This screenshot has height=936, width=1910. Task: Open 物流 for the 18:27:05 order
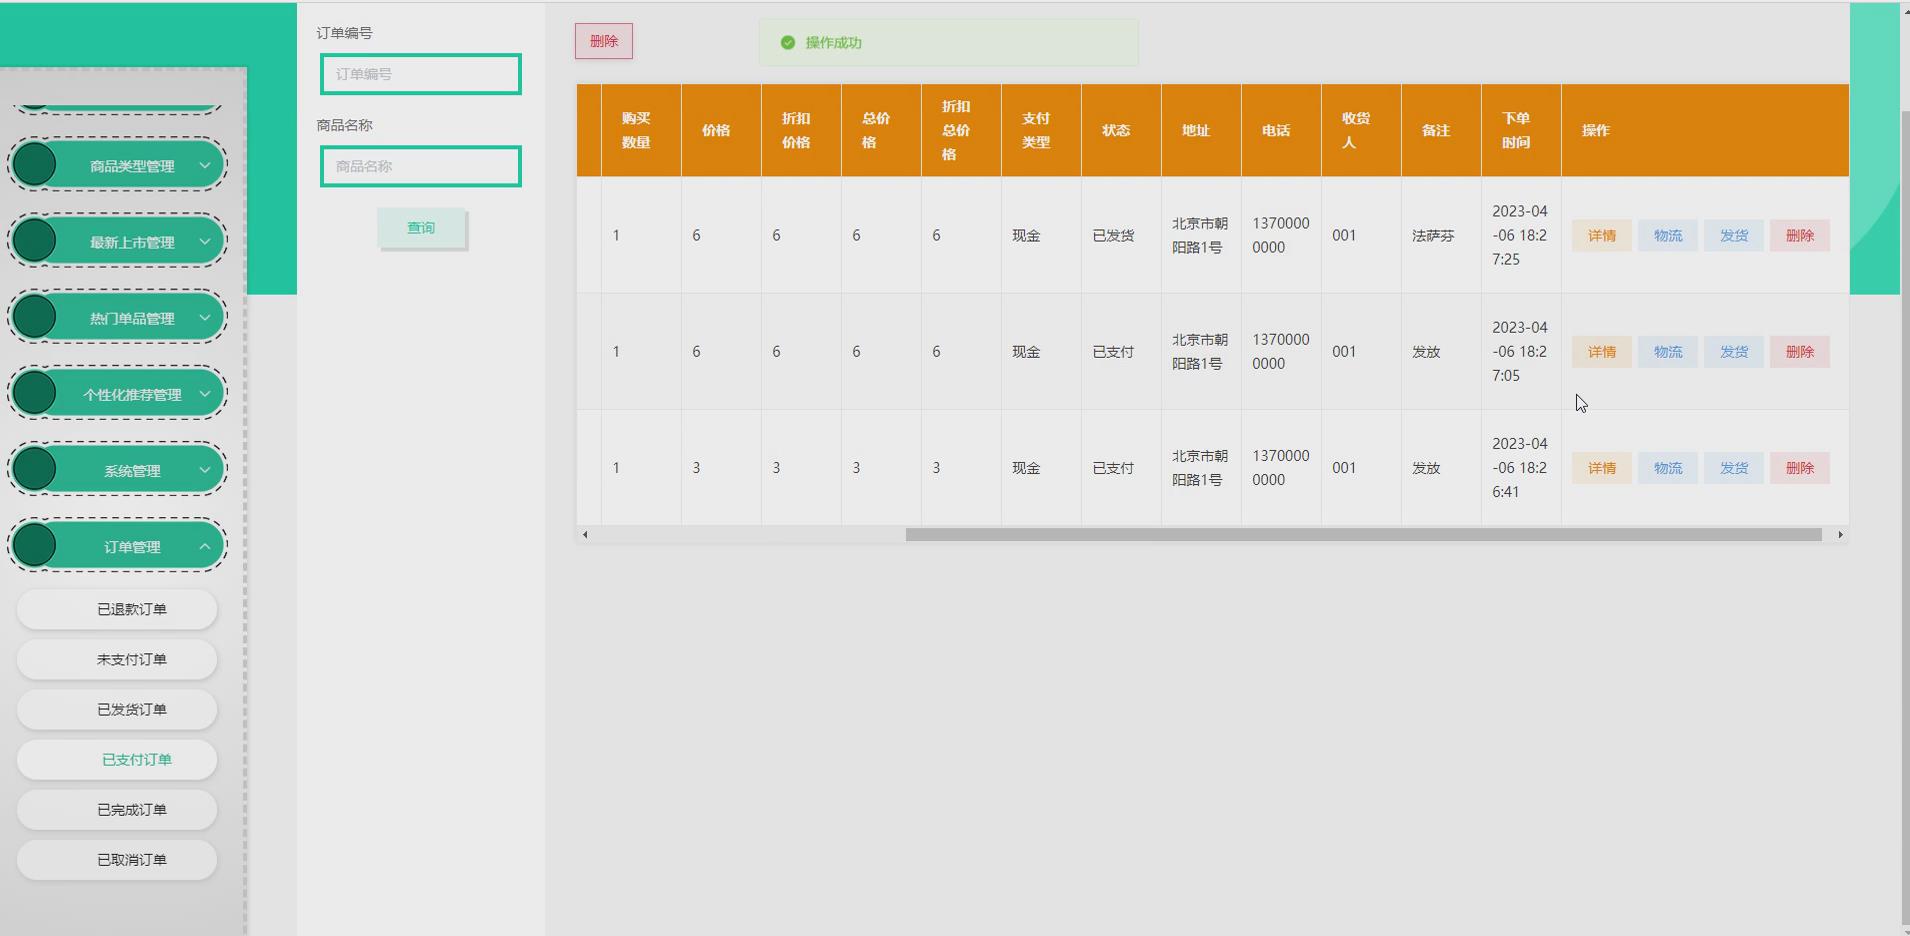pyautogui.click(x=1668, y=352)
